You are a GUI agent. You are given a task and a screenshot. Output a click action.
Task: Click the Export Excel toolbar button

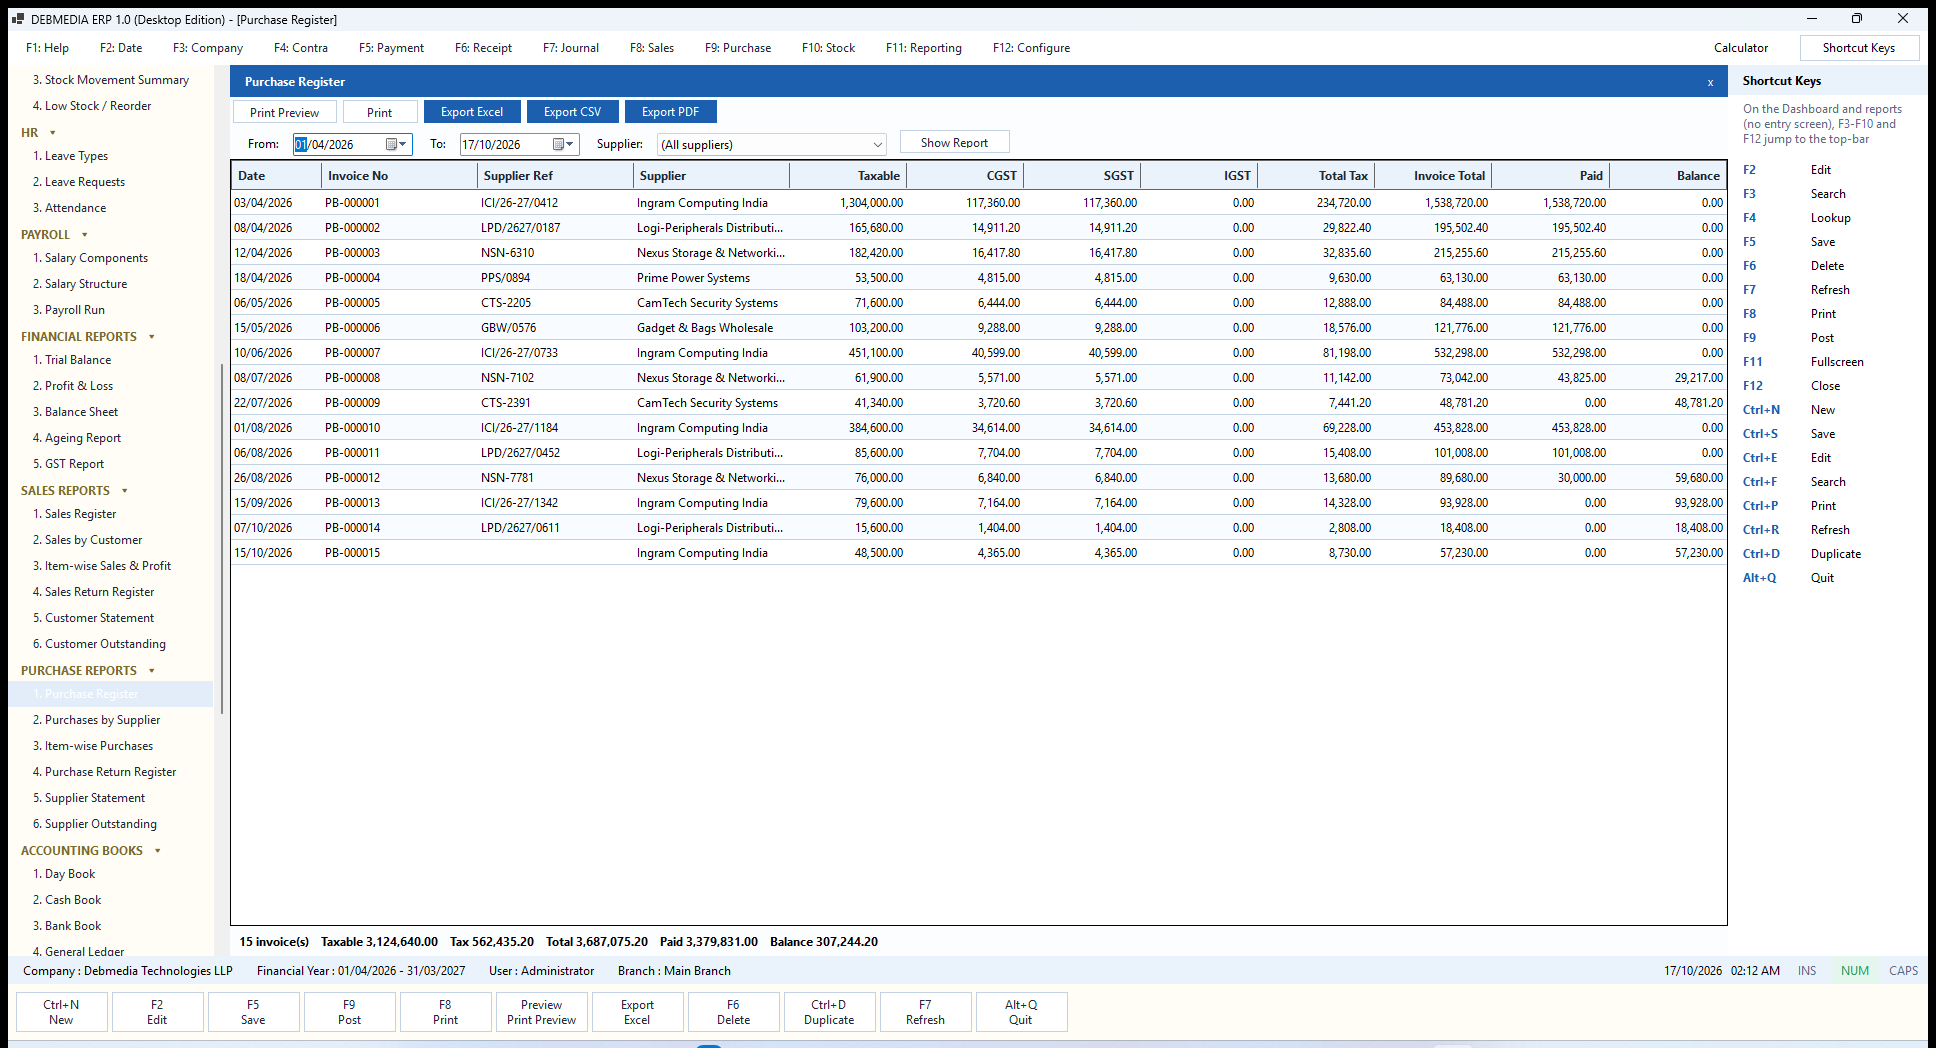(472, 112)
